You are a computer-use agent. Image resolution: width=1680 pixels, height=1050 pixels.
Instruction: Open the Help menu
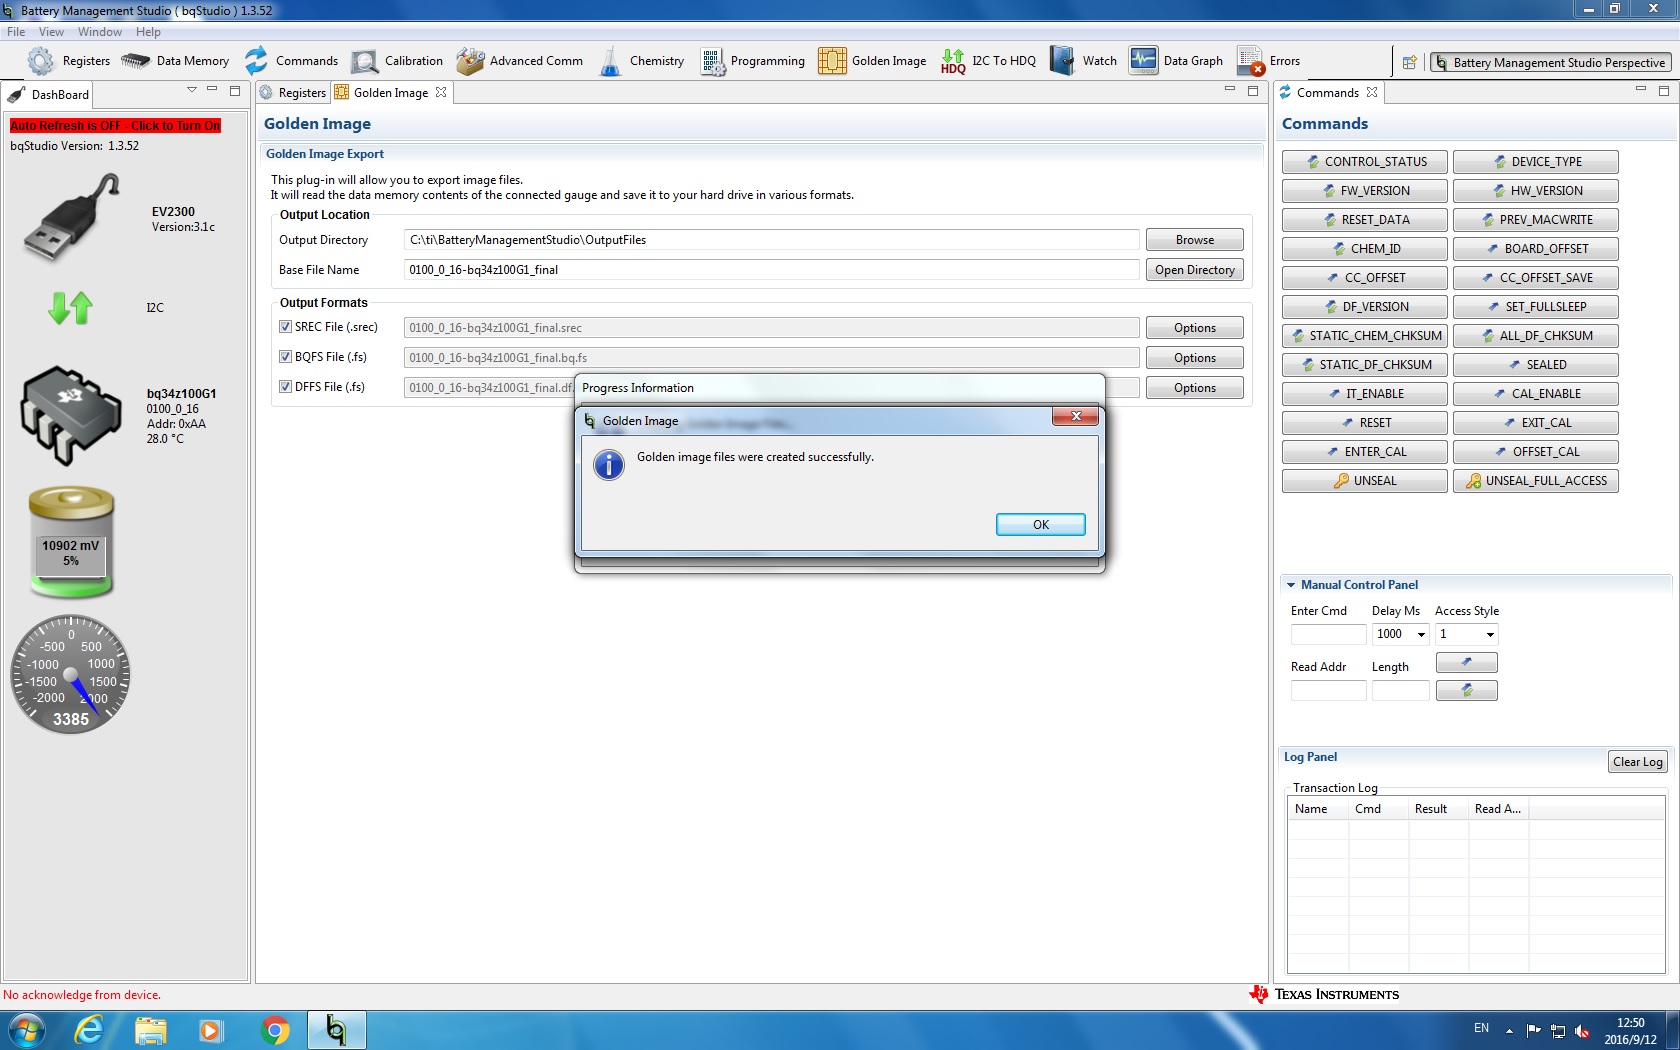(x=148, y=32)
